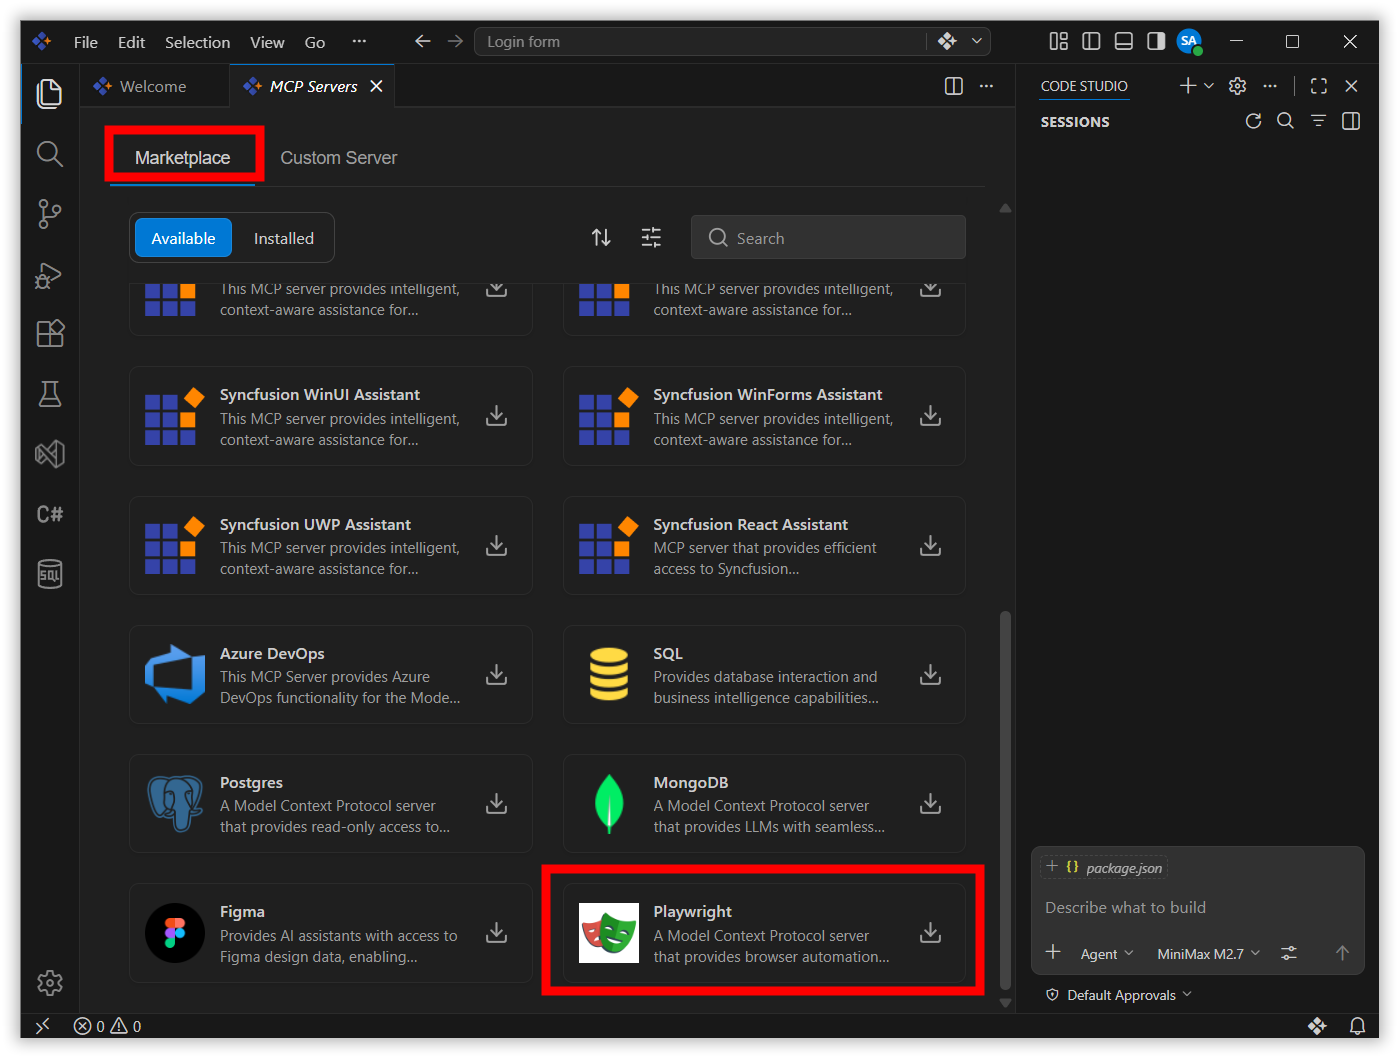Install Syncfusion React Assistant server

930,545
